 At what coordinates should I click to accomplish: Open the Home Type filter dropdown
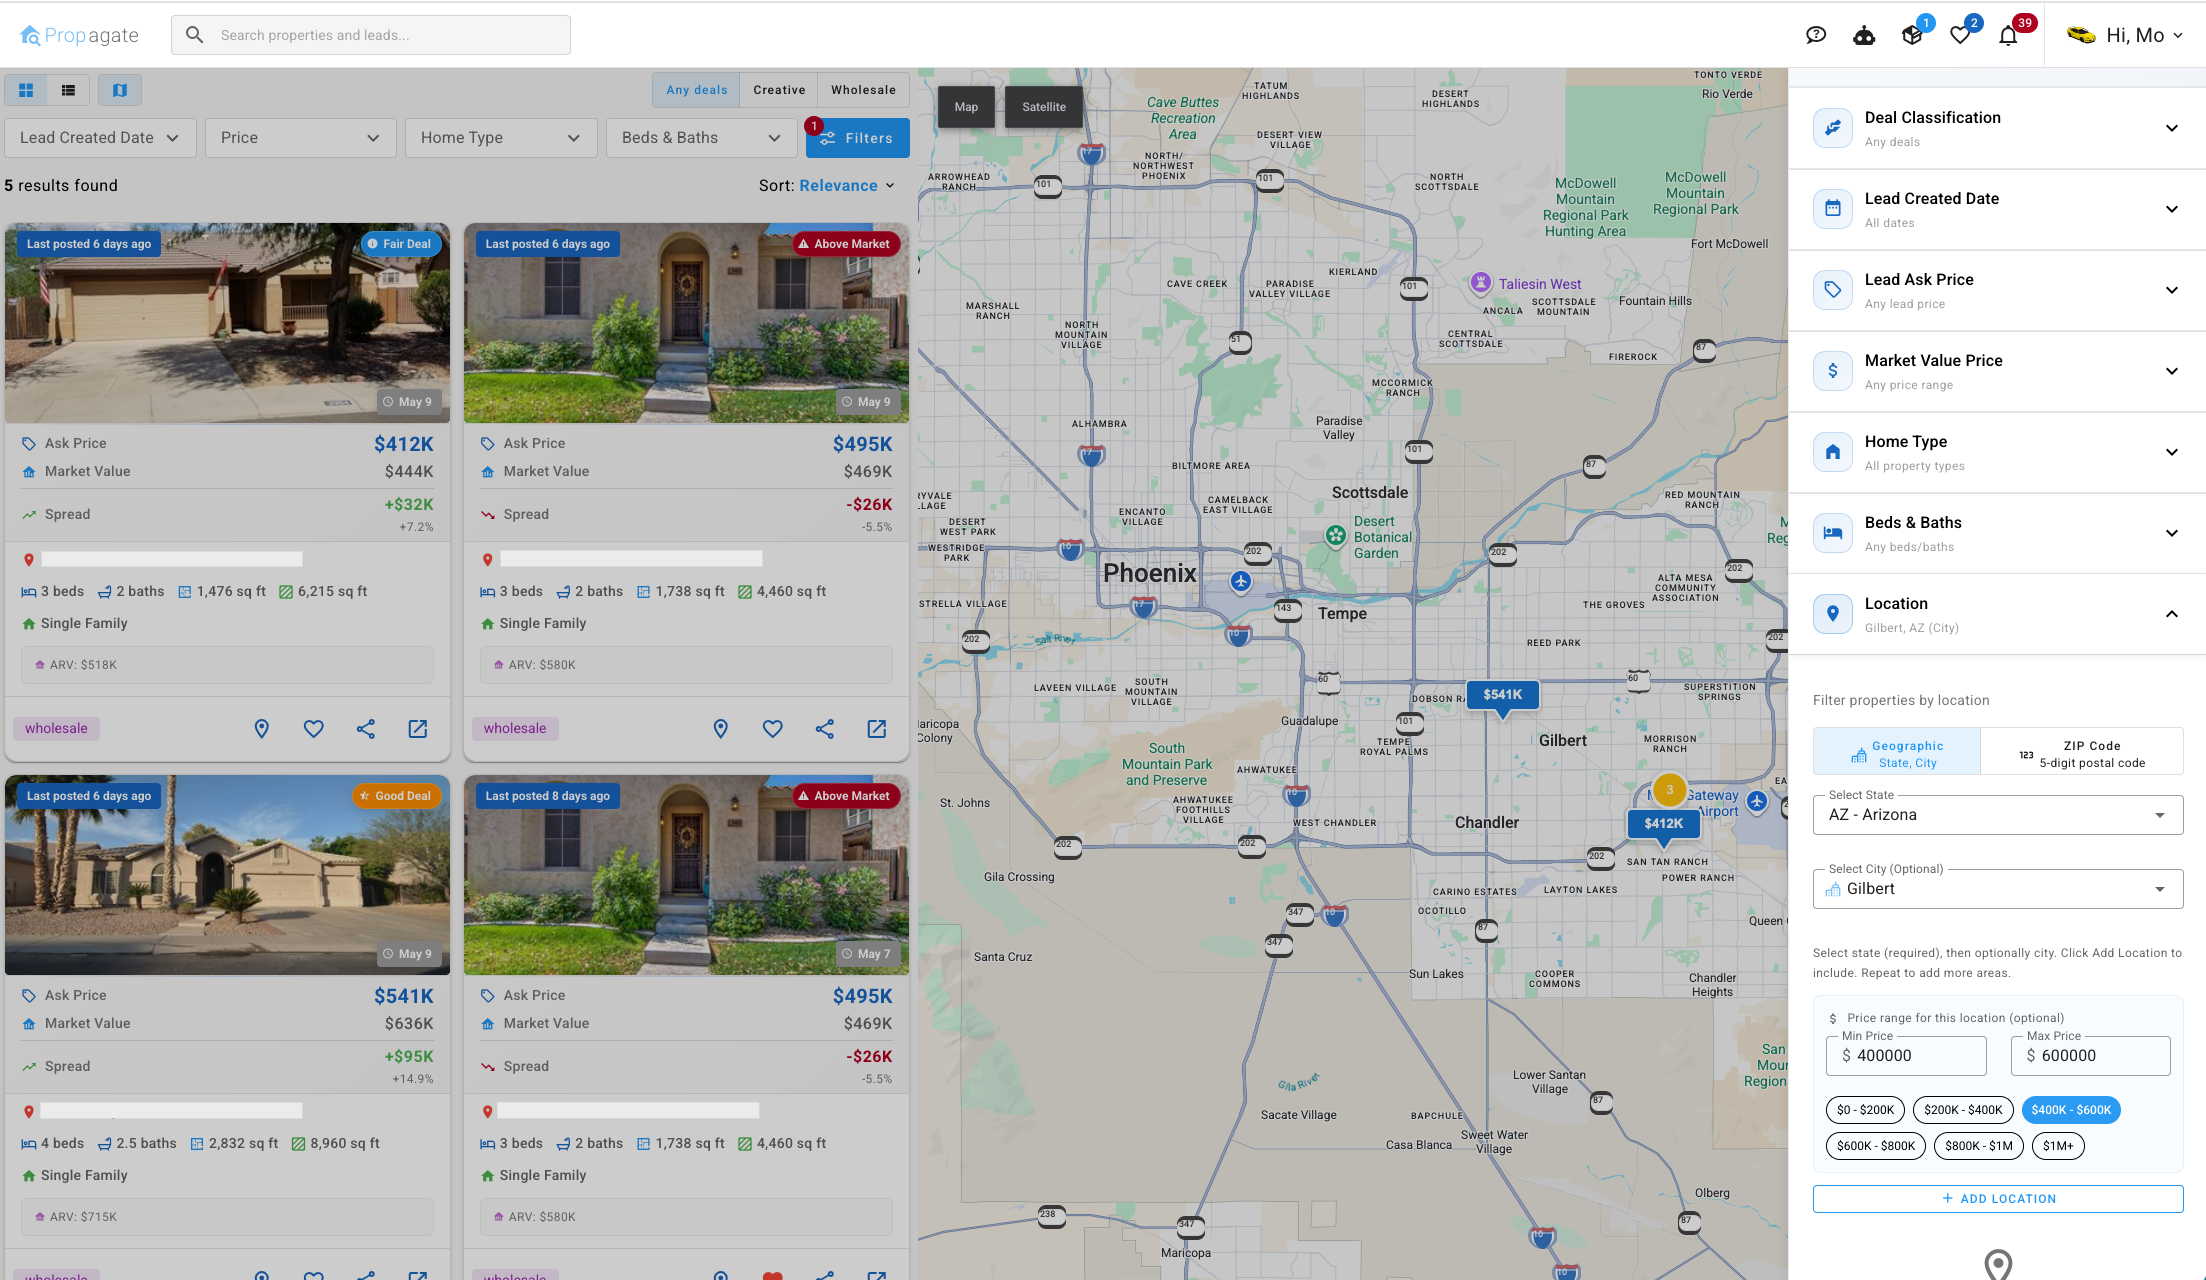[501, 137]
